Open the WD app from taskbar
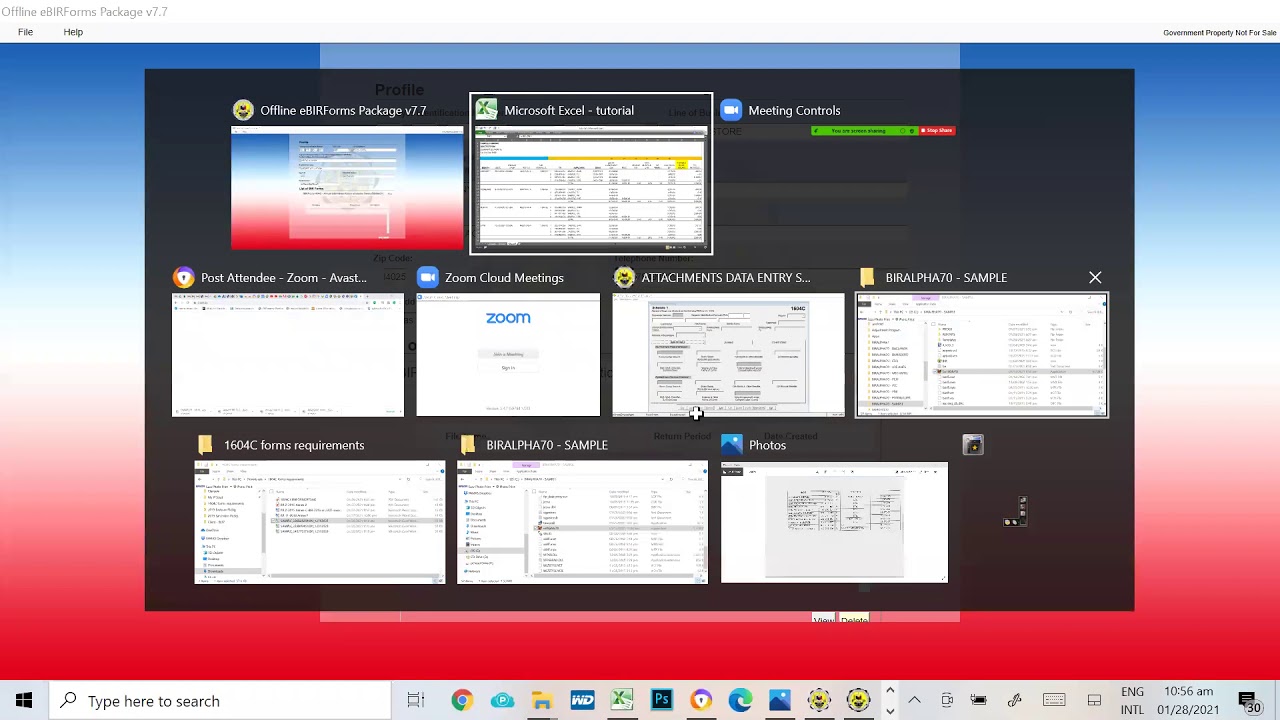Screen dimensions: 1280x720 [x=582, y=701]
